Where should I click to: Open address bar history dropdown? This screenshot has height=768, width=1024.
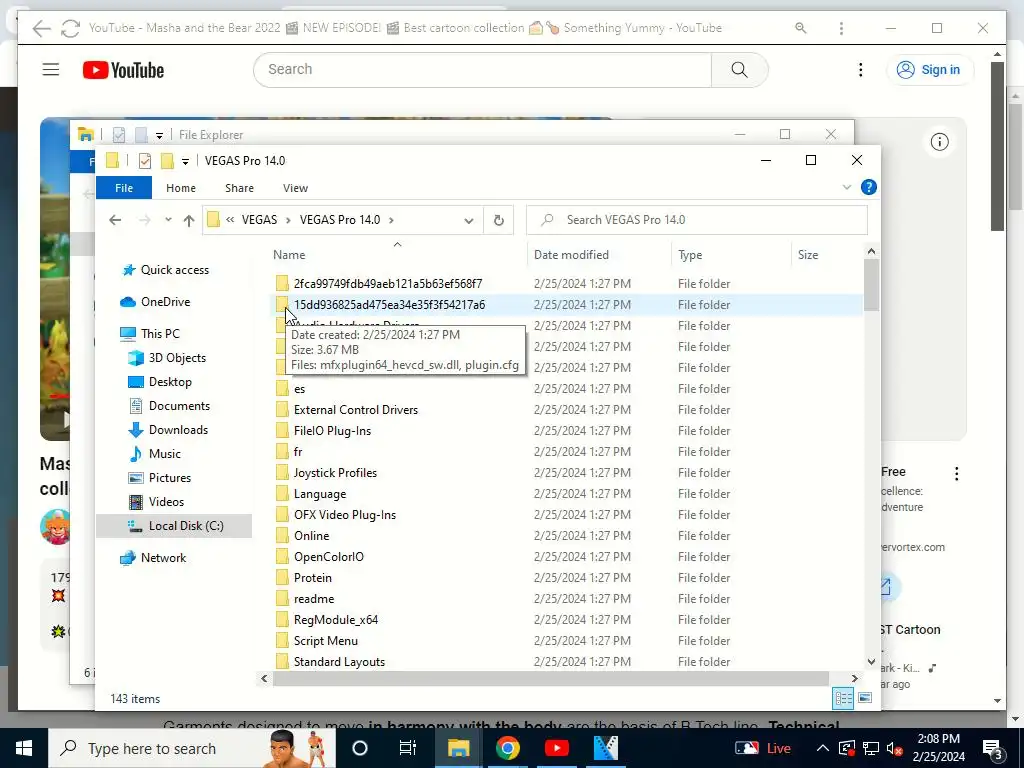tap(468, 220)
